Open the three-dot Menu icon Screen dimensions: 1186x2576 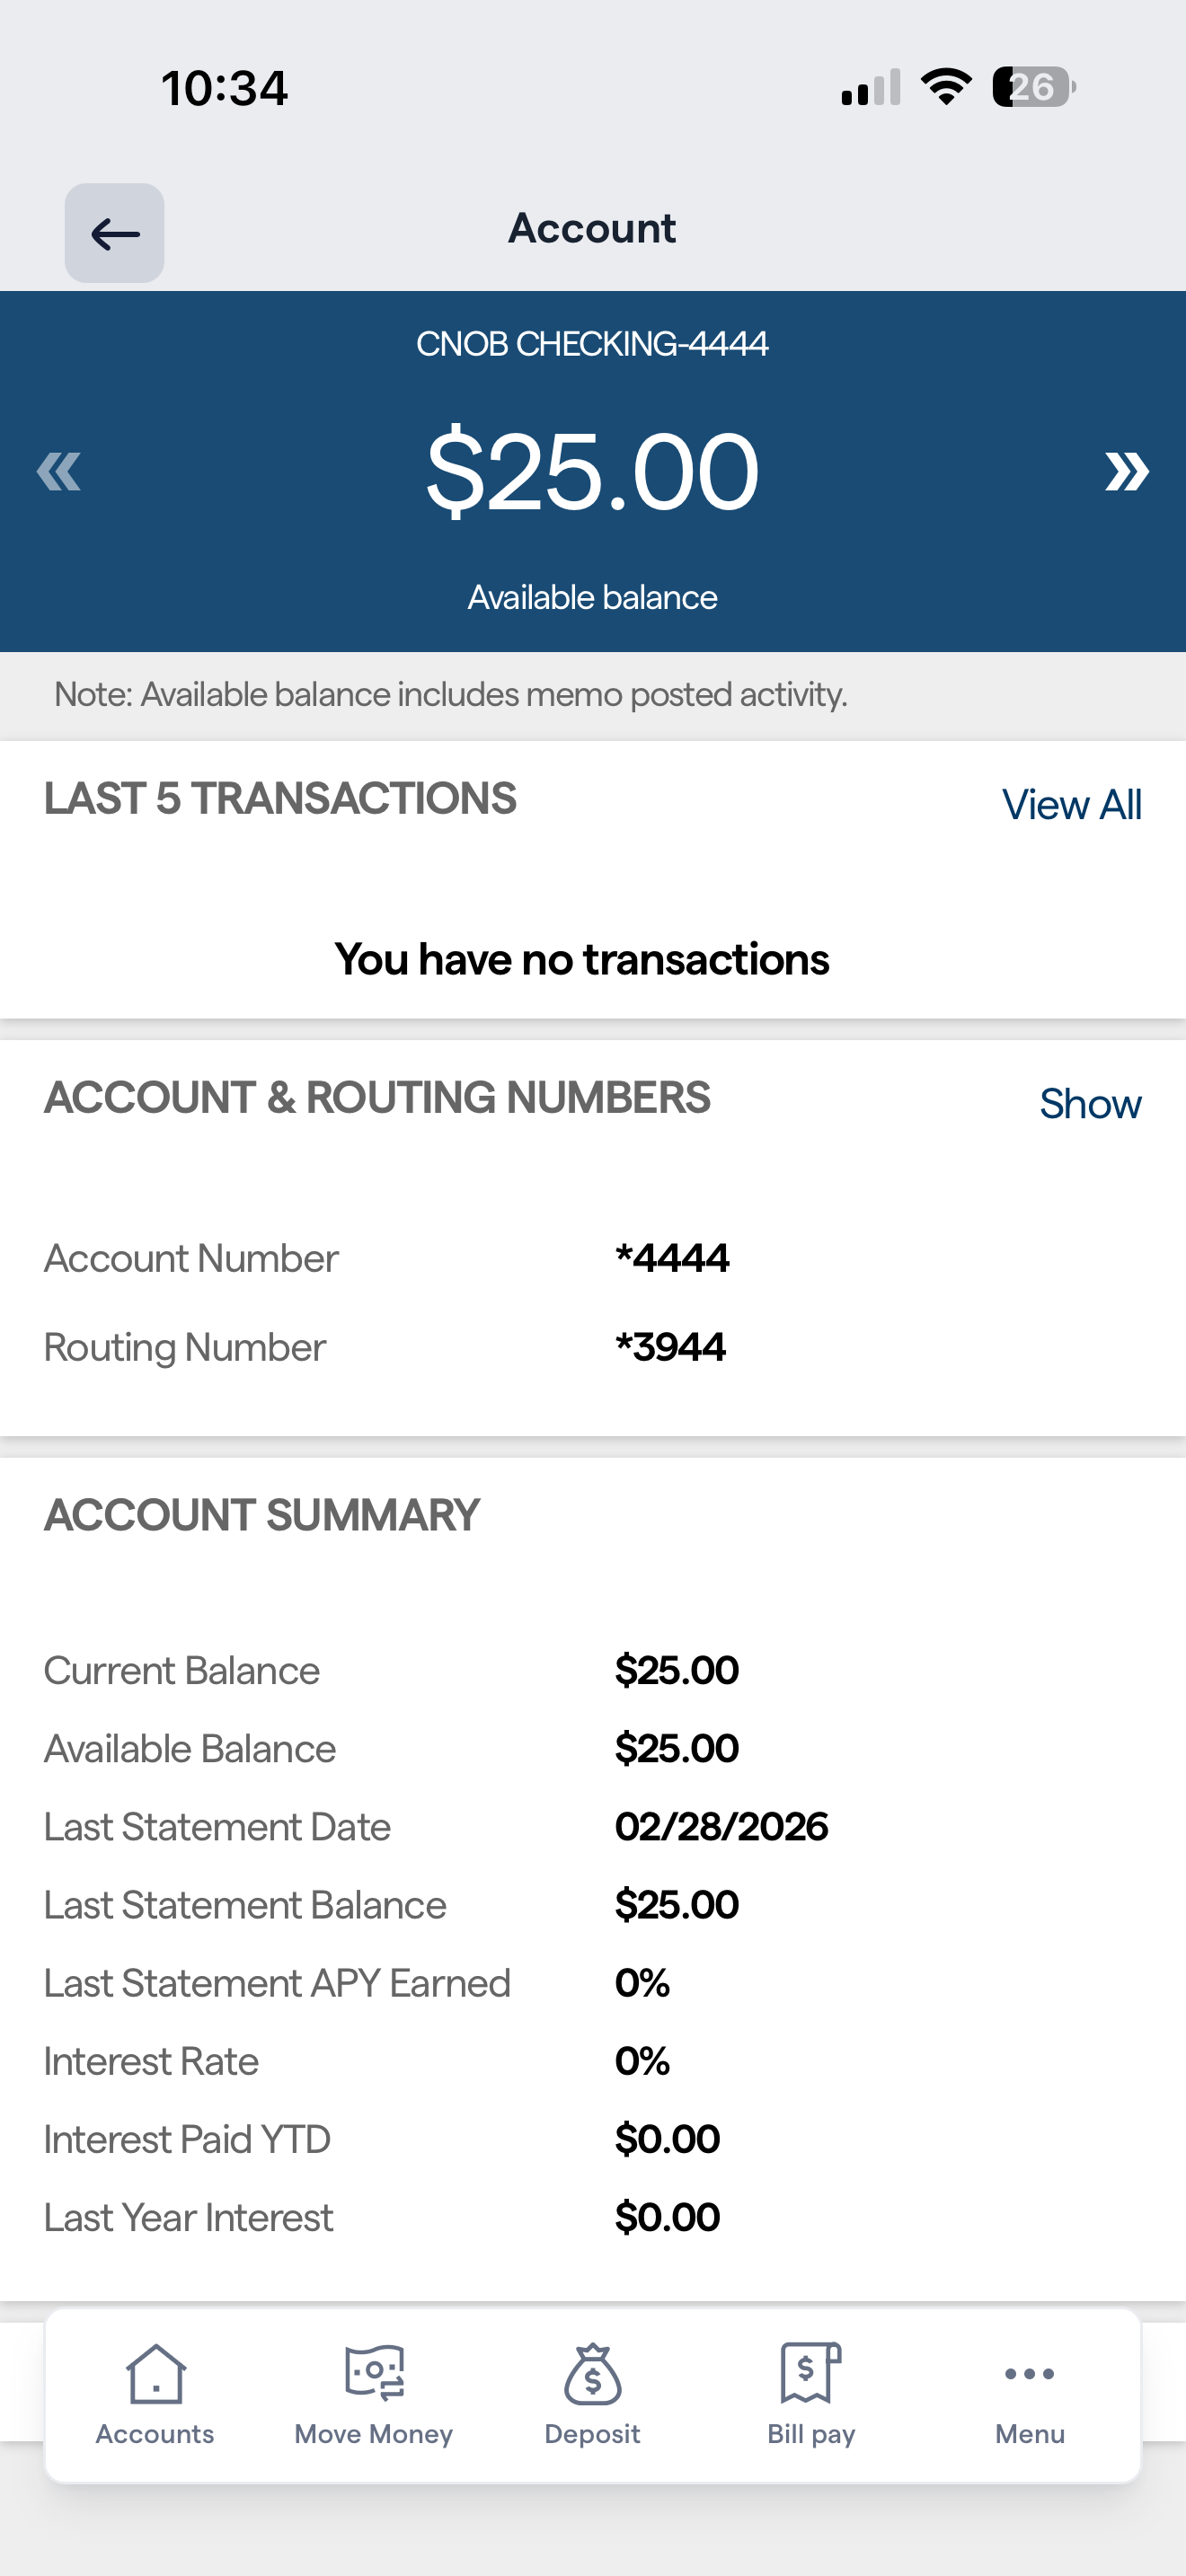[x=1030, y=2373]
